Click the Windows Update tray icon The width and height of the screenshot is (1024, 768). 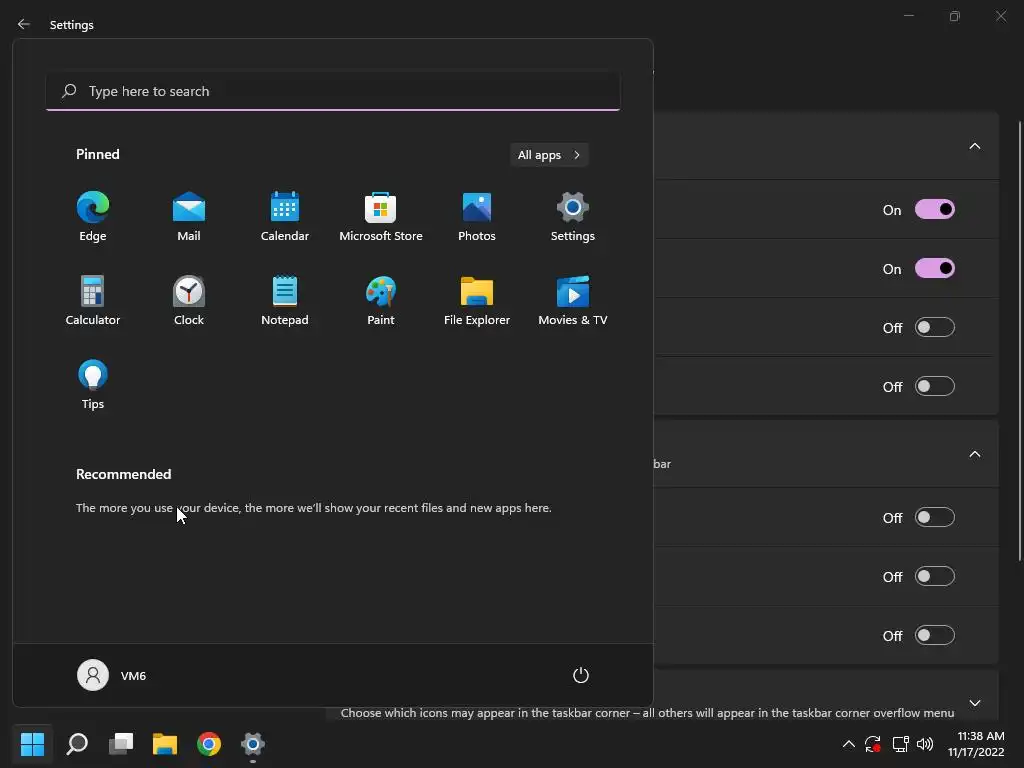(x=873, y=744)
